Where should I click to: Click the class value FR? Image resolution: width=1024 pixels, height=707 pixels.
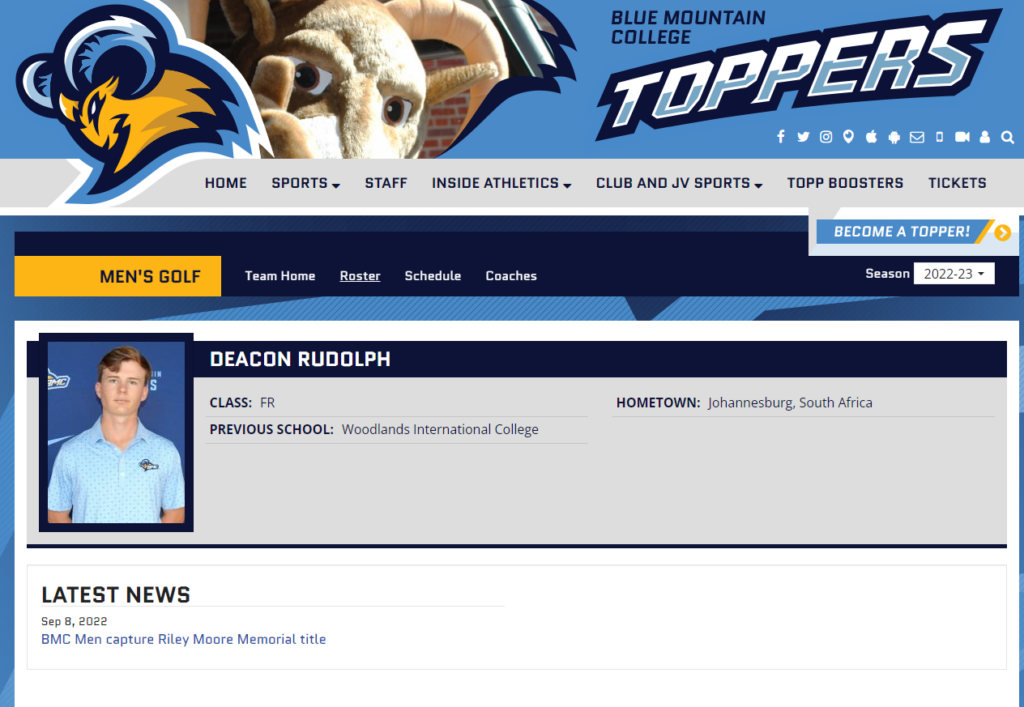coord(267,402)
